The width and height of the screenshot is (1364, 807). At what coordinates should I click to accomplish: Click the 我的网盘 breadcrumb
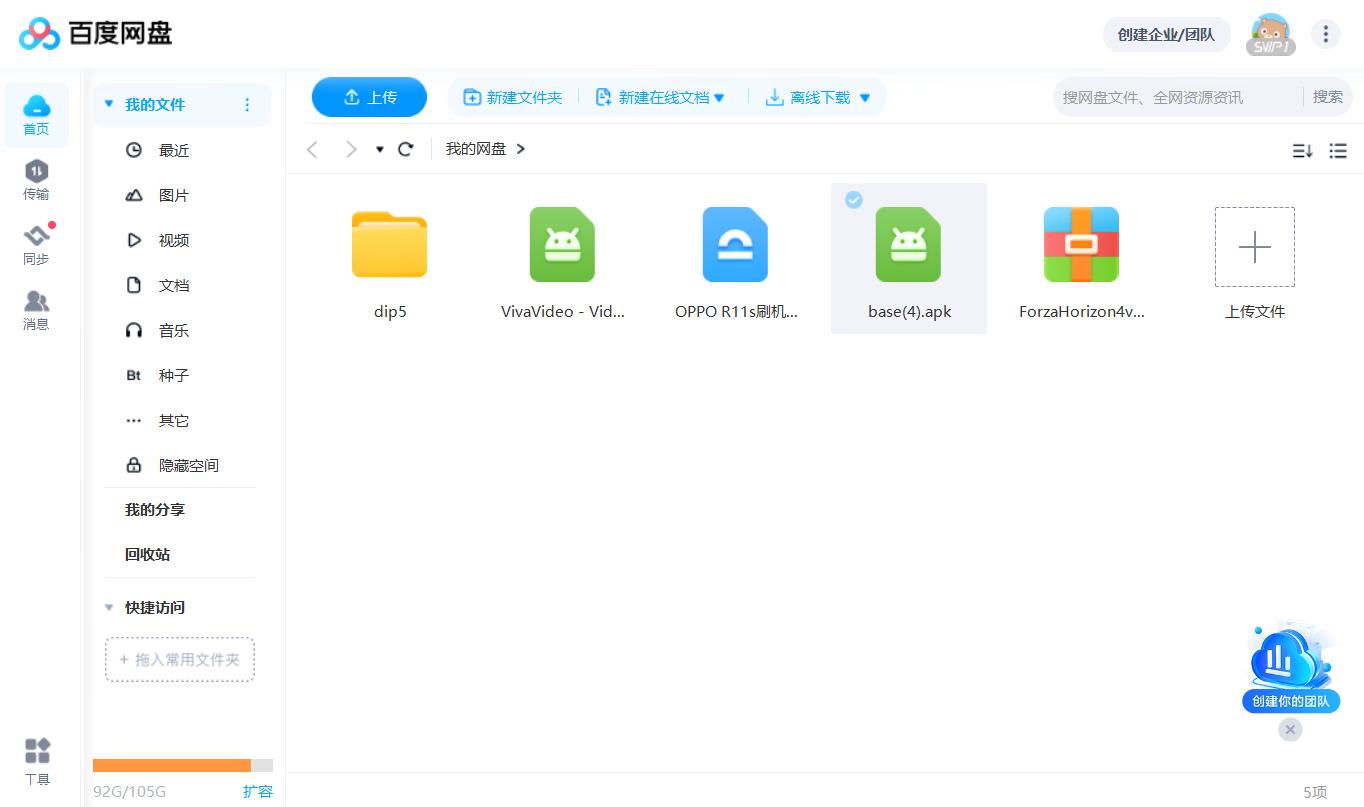click(476, 149)
